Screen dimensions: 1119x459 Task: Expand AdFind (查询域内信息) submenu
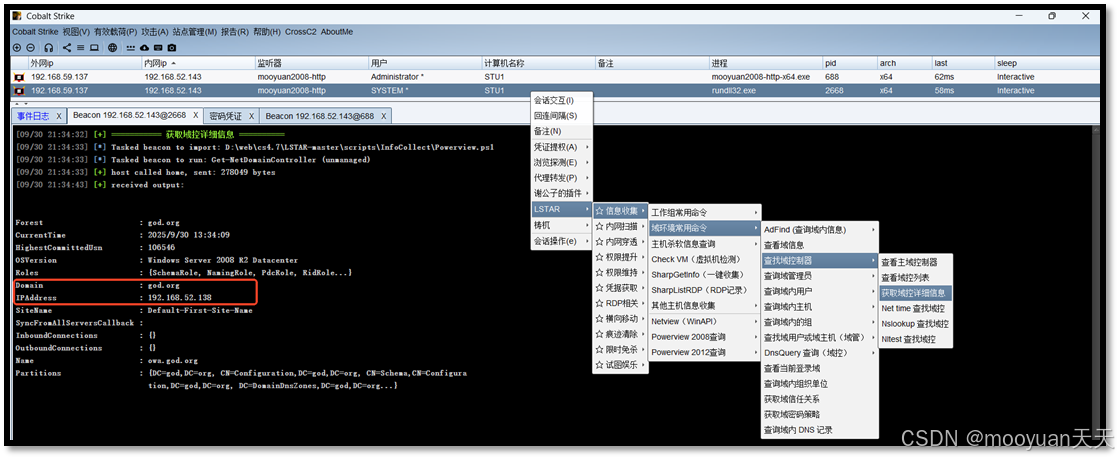[x=819, y=230]
